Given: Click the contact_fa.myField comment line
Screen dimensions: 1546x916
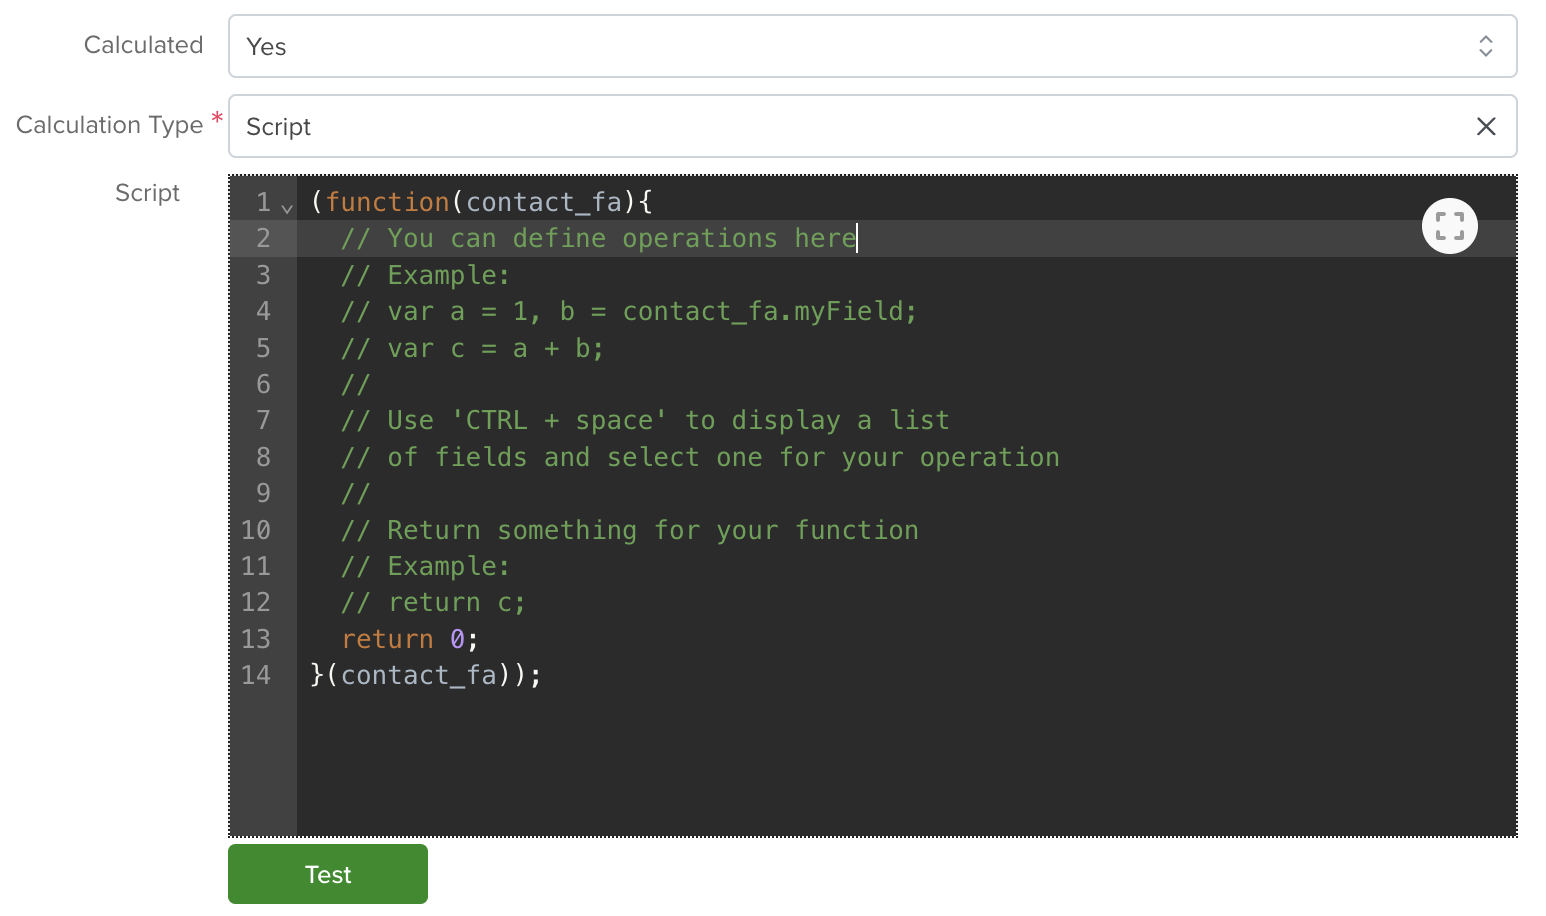Looking at the screenshot, I should (629, 311).
